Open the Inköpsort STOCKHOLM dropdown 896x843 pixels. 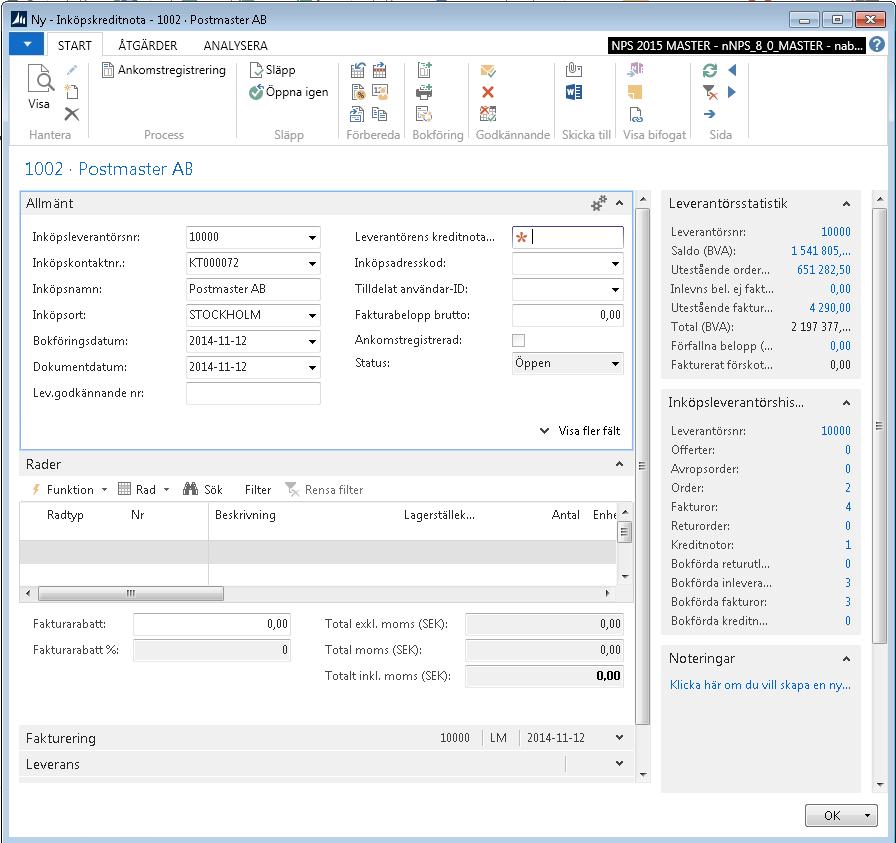312,315
